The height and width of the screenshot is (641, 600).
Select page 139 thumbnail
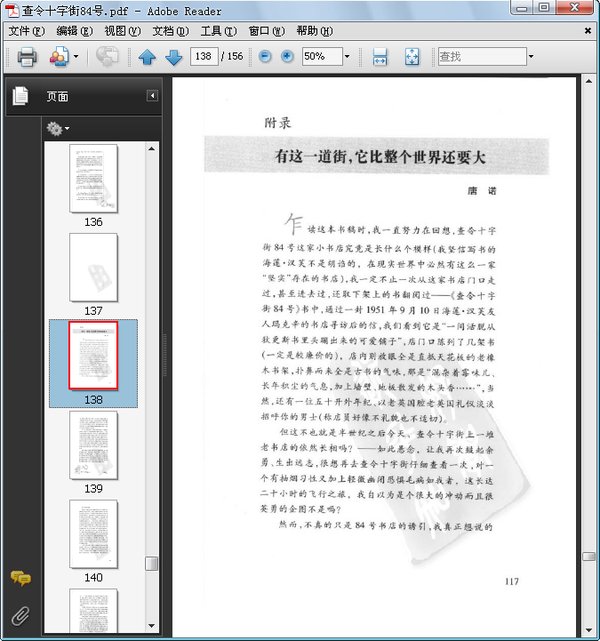[93, 446]
